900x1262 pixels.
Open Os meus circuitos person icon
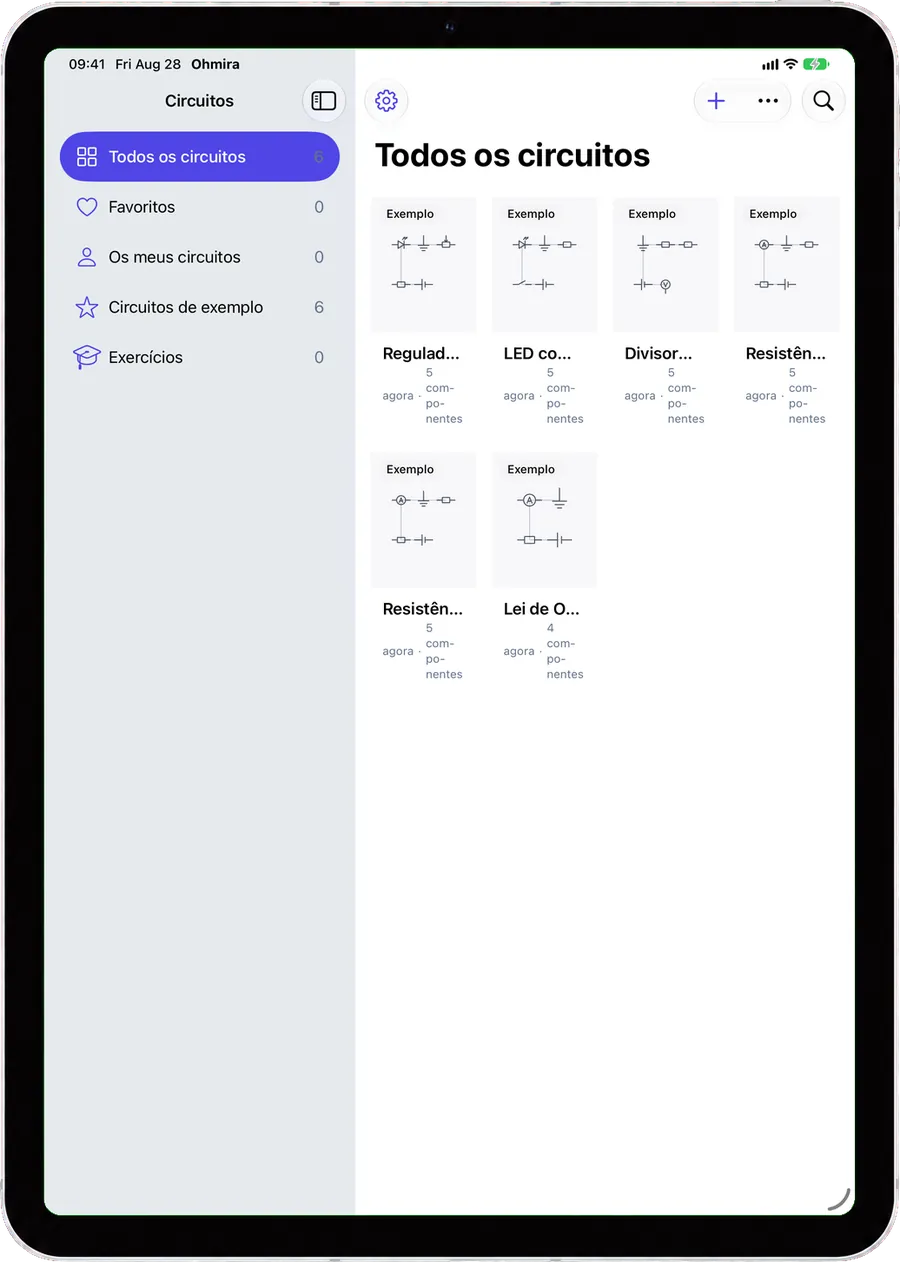87,257
